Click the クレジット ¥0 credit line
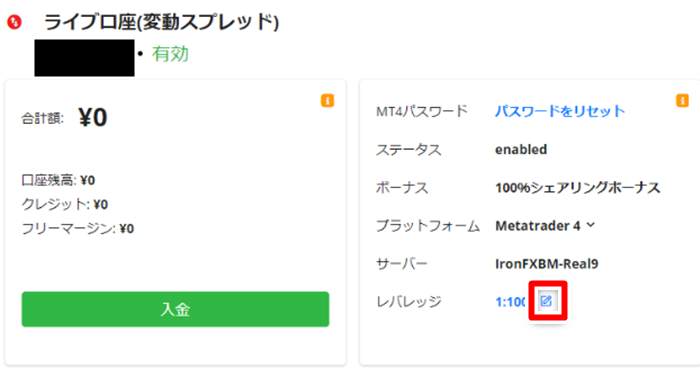This screenshot has height=376, width=700. pyautogui.click(x=65, y=204)
